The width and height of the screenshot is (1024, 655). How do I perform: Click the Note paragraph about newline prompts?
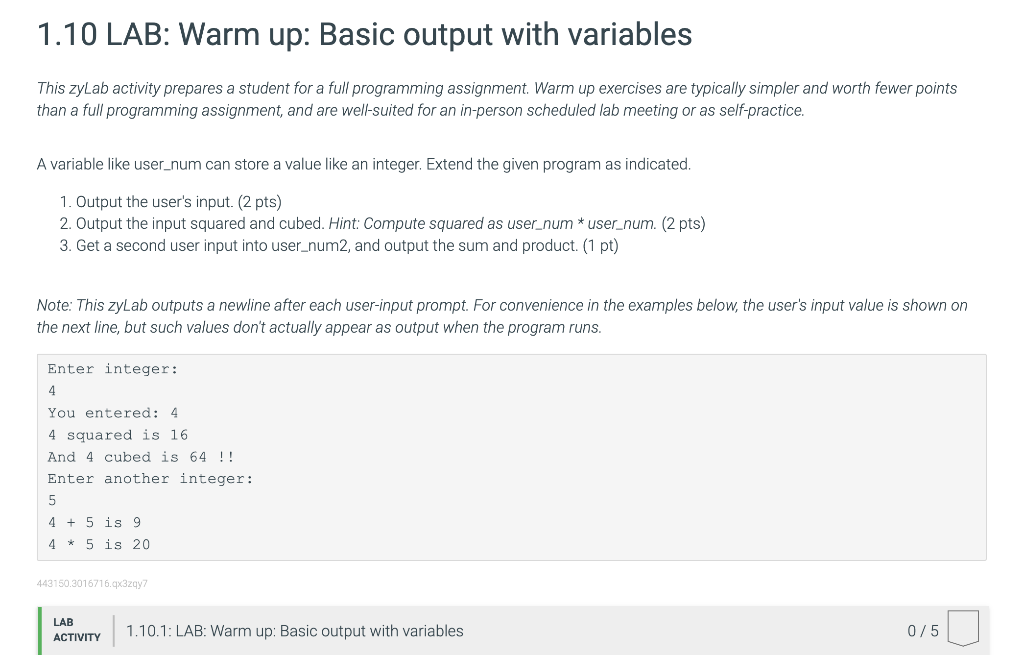click(502, 316)
